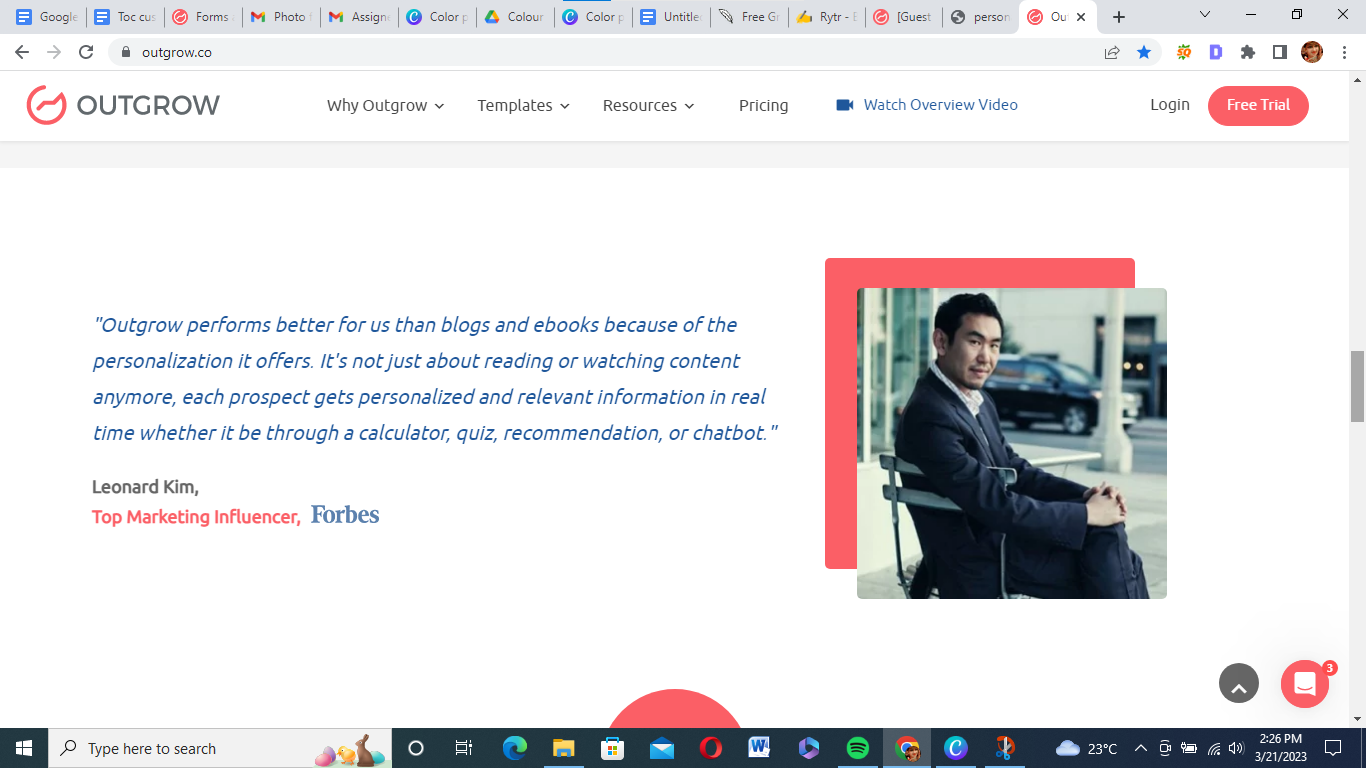1366x768 pixels.
Task: Click the Login link
Action: click(x=1169, y=105)
